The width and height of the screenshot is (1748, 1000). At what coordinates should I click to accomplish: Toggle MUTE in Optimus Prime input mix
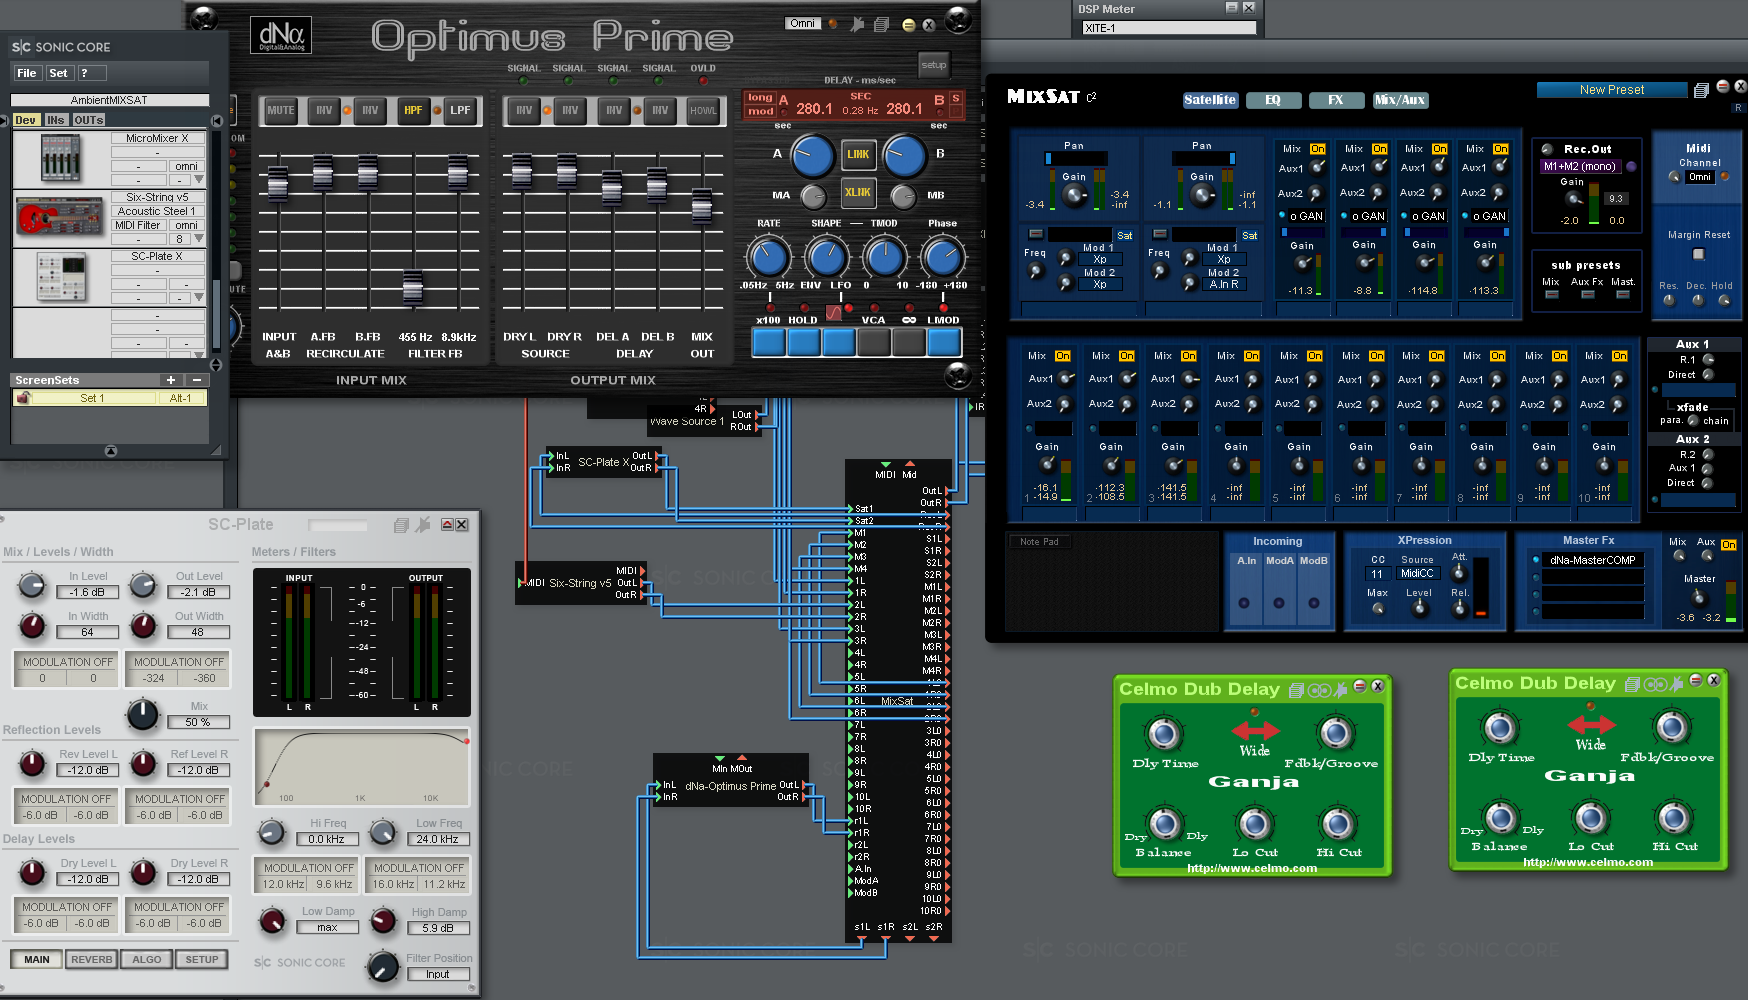281,110
